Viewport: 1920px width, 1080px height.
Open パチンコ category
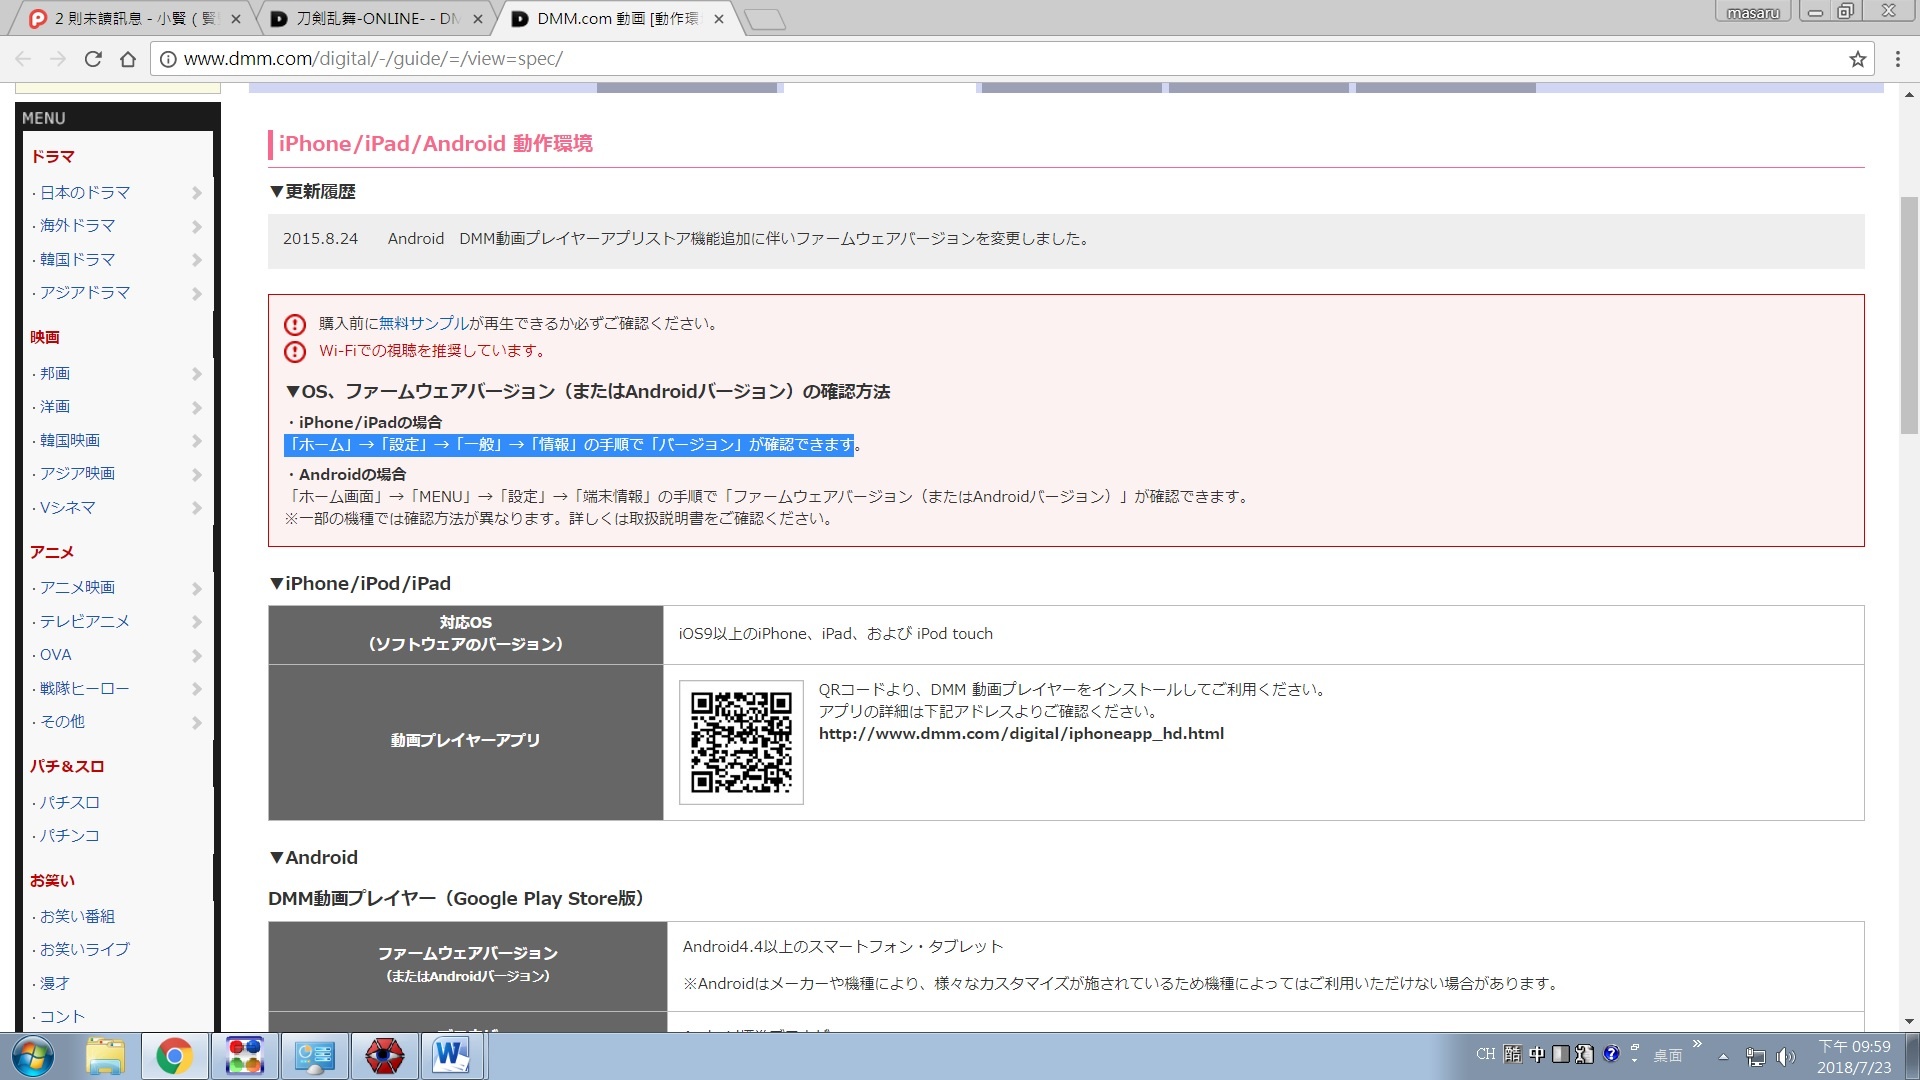pyautogui.click(x=70, y=835)
